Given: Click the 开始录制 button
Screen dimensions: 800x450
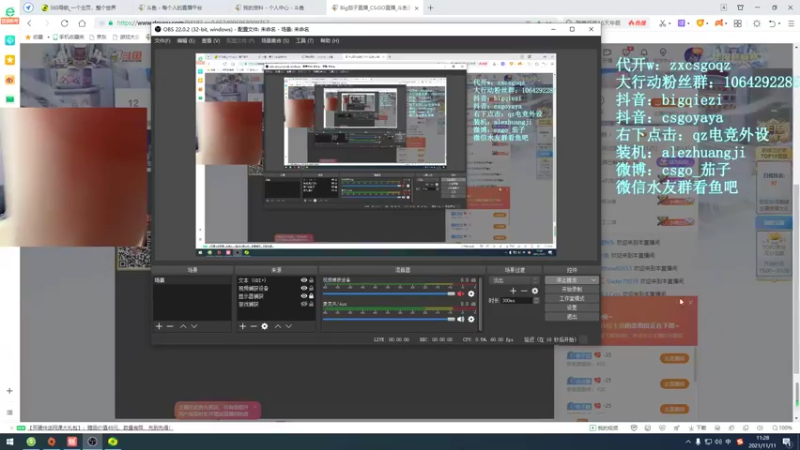Looking at the screenshot, I should click(x=571, y=289).
